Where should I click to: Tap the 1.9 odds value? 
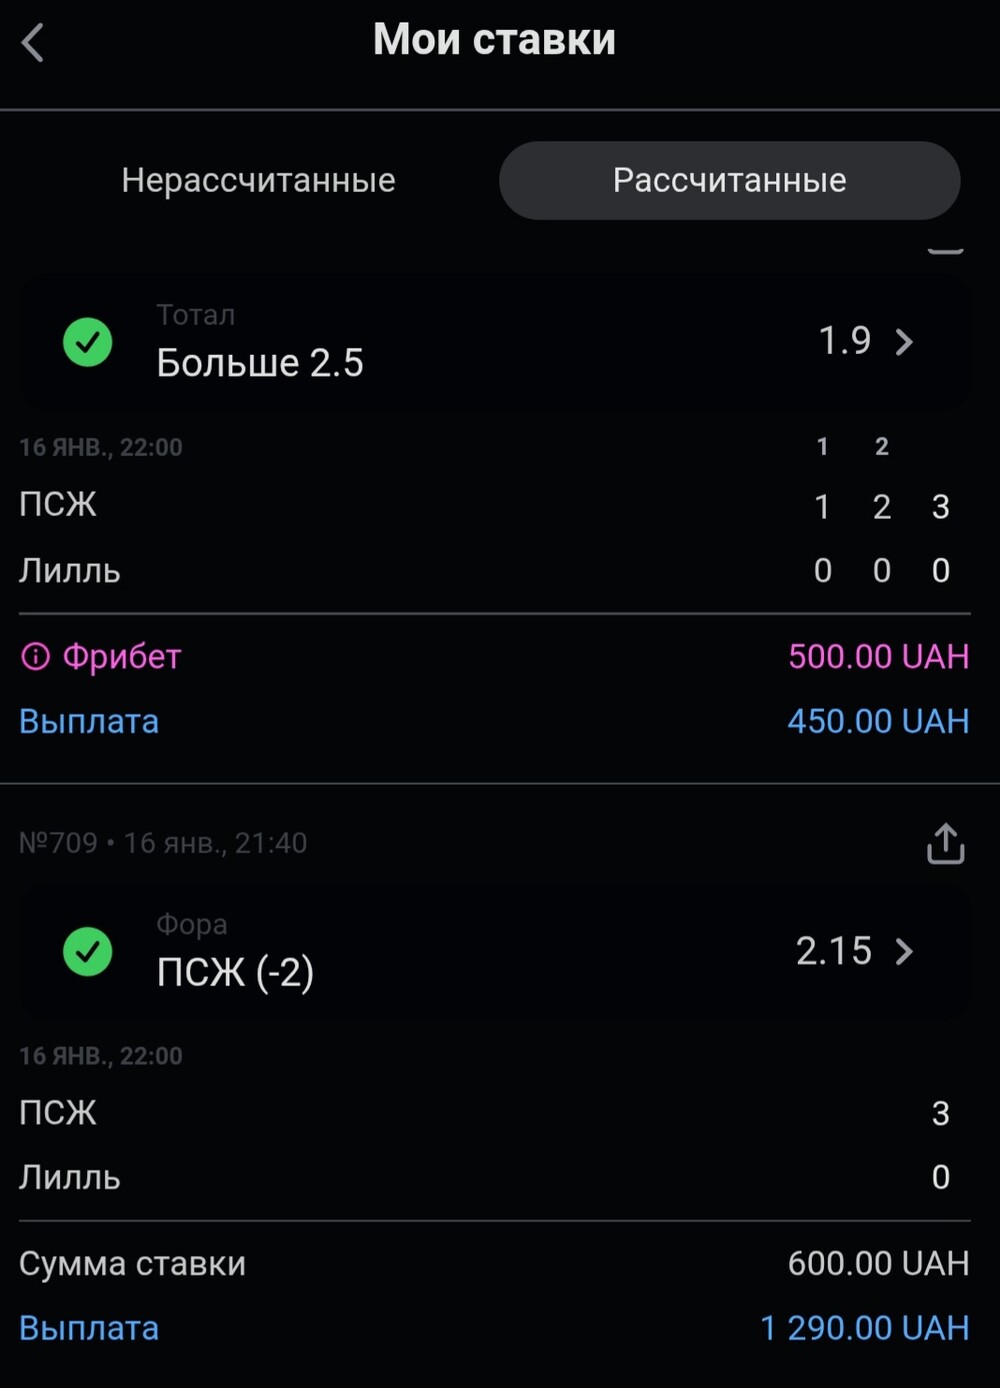(x=845, y=341)
